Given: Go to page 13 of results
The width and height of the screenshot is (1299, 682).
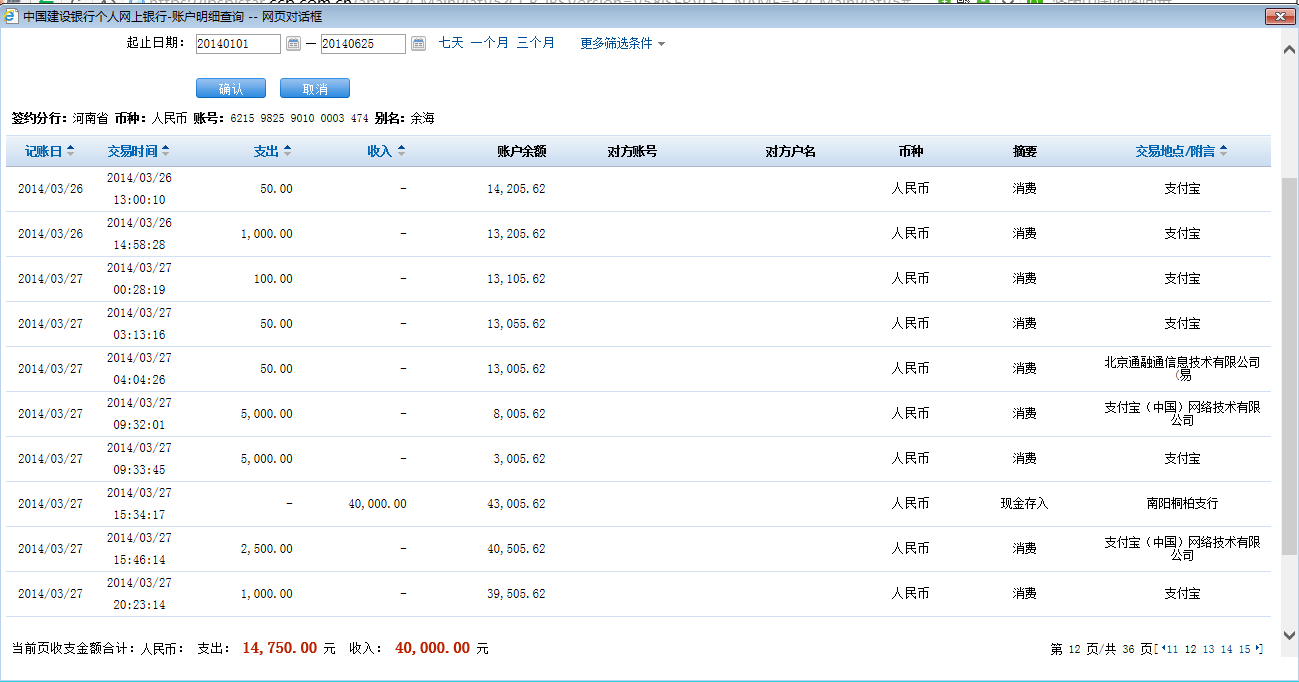Looking at the screenshot, I should (1208, 649).
